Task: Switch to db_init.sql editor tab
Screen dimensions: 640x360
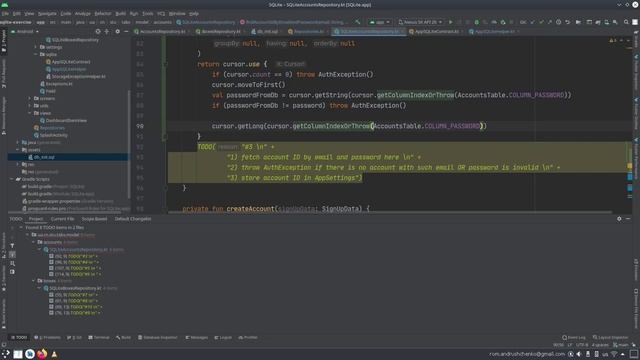Action: [267, 31]
